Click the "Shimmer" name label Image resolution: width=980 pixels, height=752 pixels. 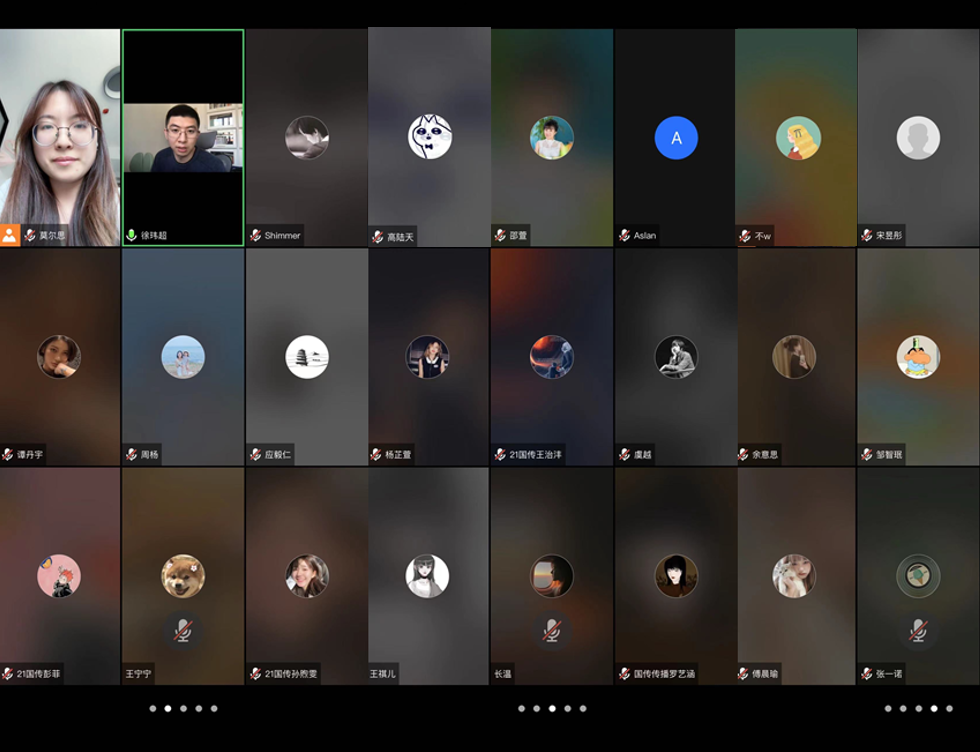click(x=282, y=236)
